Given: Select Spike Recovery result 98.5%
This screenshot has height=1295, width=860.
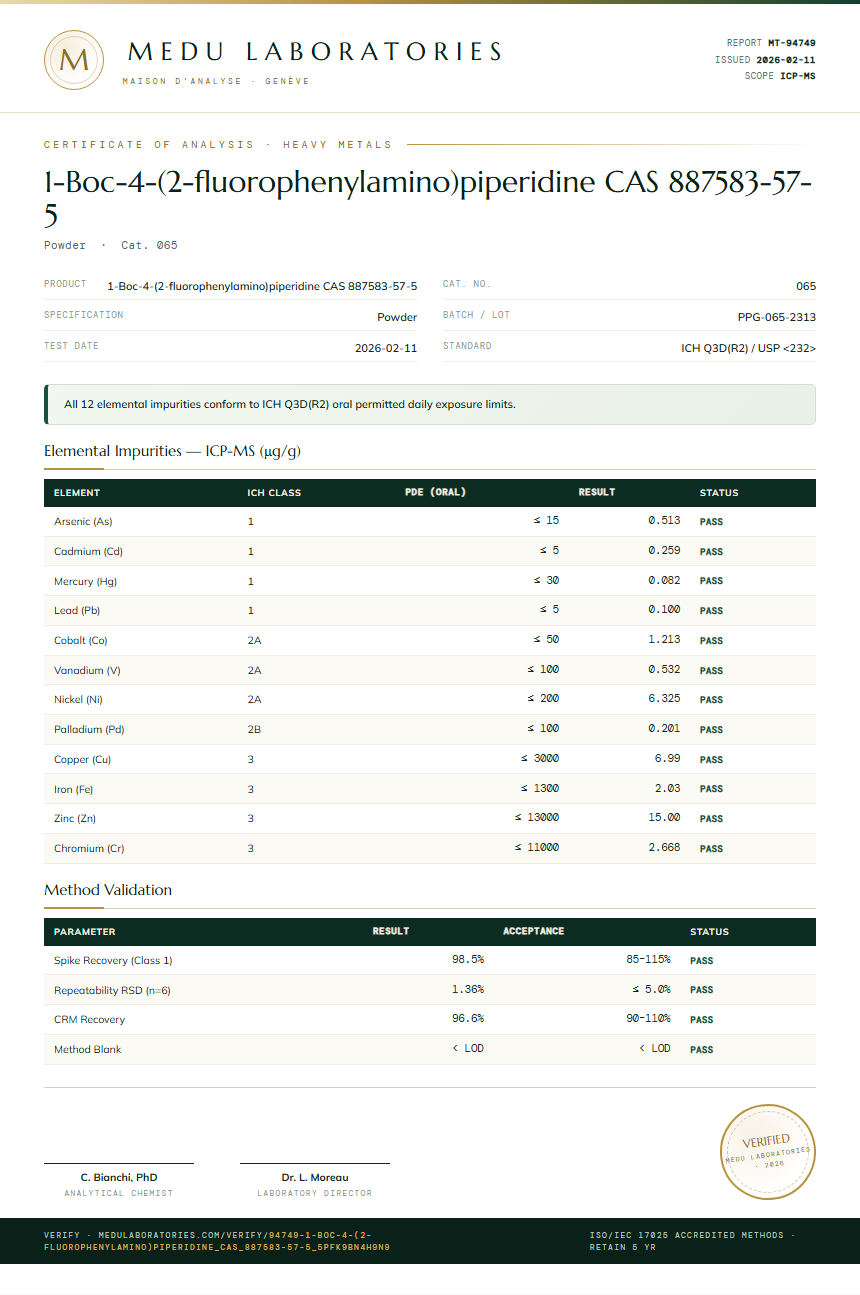Looking at the screenshot, I should 468,960.
